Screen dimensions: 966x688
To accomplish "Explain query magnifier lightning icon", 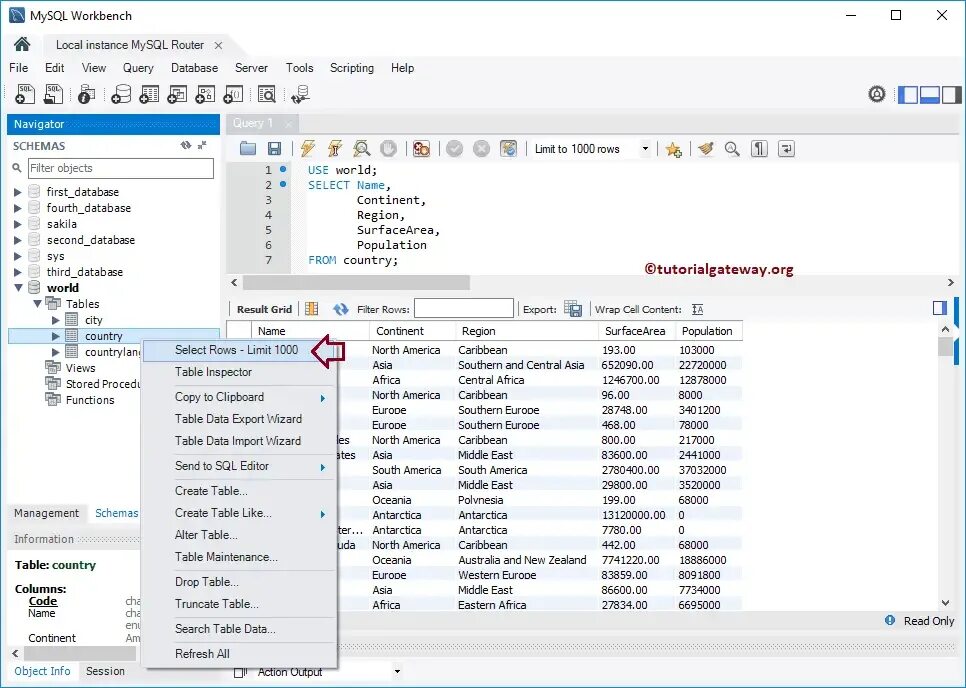I will [x=362, y=148].
